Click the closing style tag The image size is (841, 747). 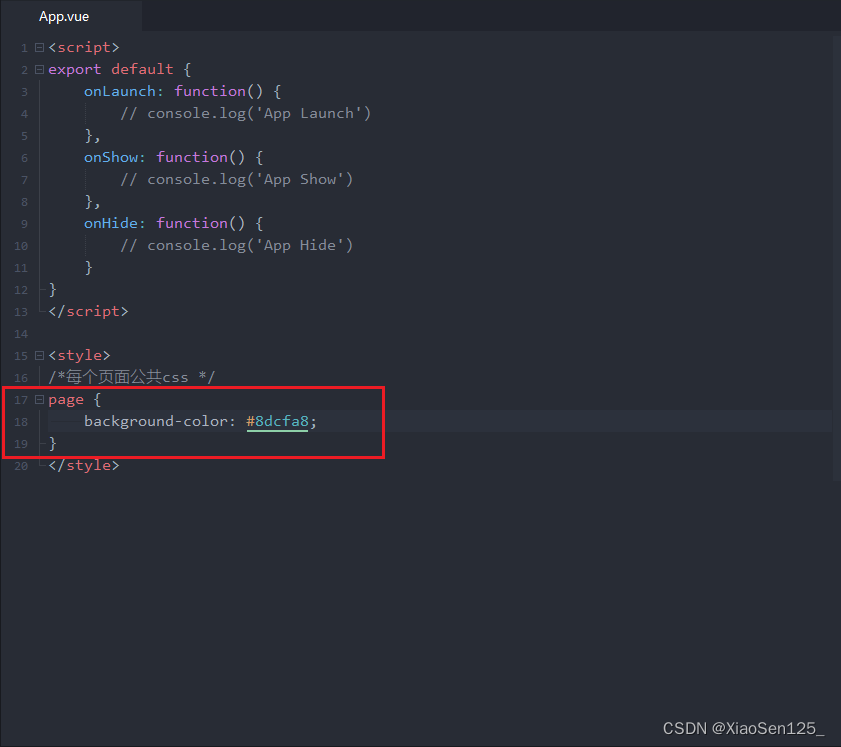point(83,465)
